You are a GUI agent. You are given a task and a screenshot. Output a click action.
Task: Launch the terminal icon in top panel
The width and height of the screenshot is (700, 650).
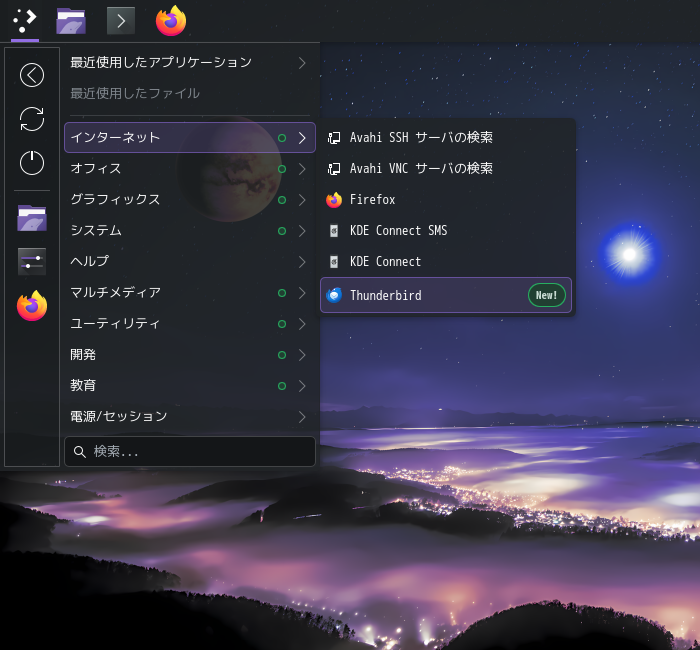[121, 21]
